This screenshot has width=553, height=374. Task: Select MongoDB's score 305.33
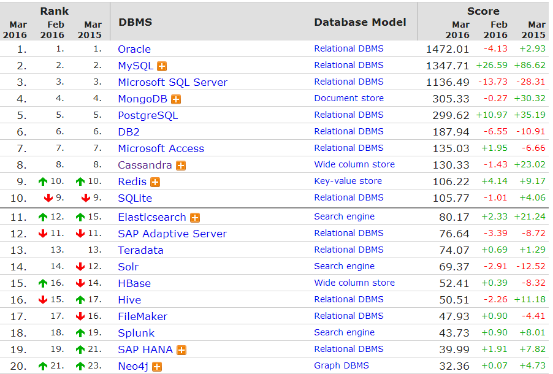pos(451,99)
